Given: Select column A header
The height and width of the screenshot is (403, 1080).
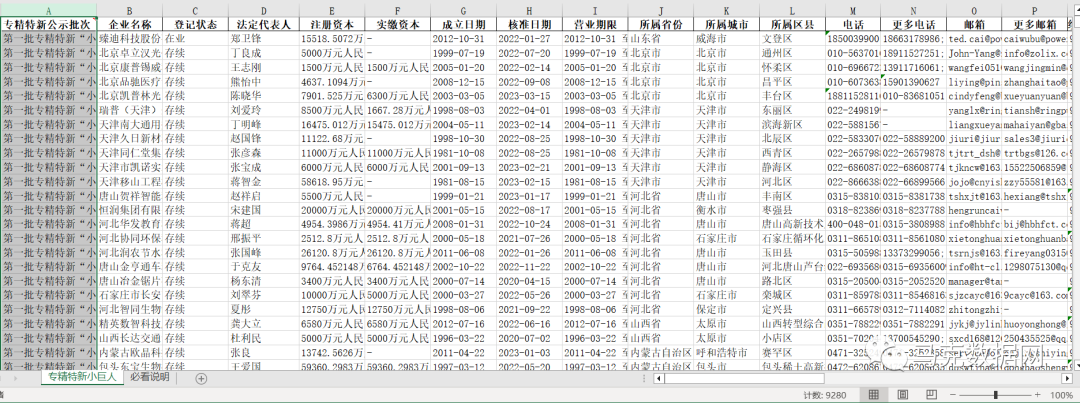Looking at the screenshot, I should pyautogui.click(x=49, y=10).
